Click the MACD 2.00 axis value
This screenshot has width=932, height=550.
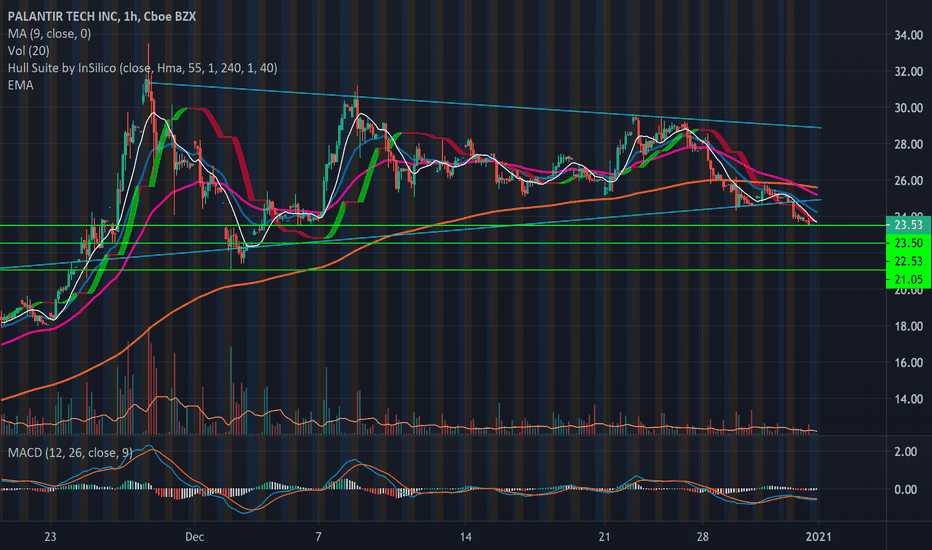(906, 452)
